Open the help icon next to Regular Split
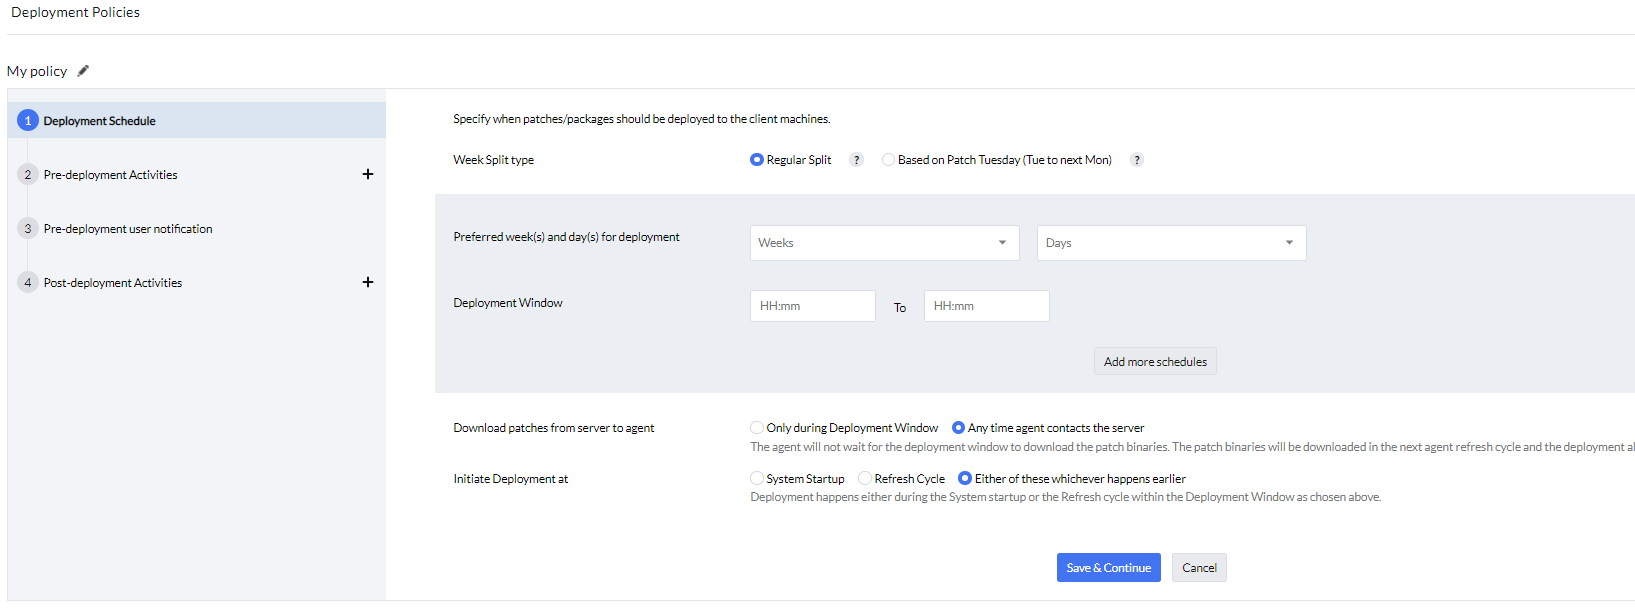This screenshot has height=616, width=1635. (x=856, y=160)
